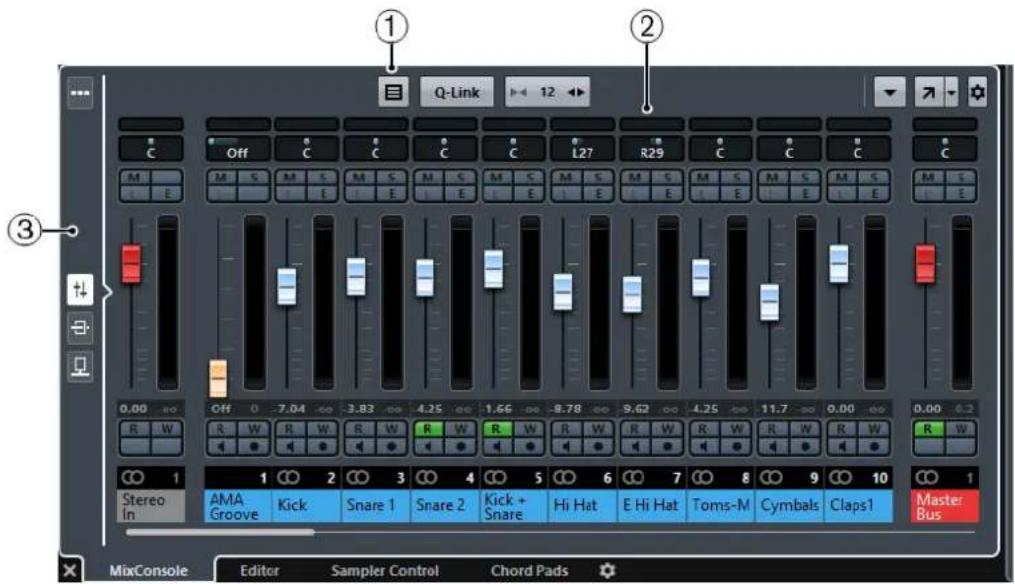The height and width of the screenshot is (584, 1015).
Task: Record-enable the Snare 1 channel
Action: click(x=392, y=446)
